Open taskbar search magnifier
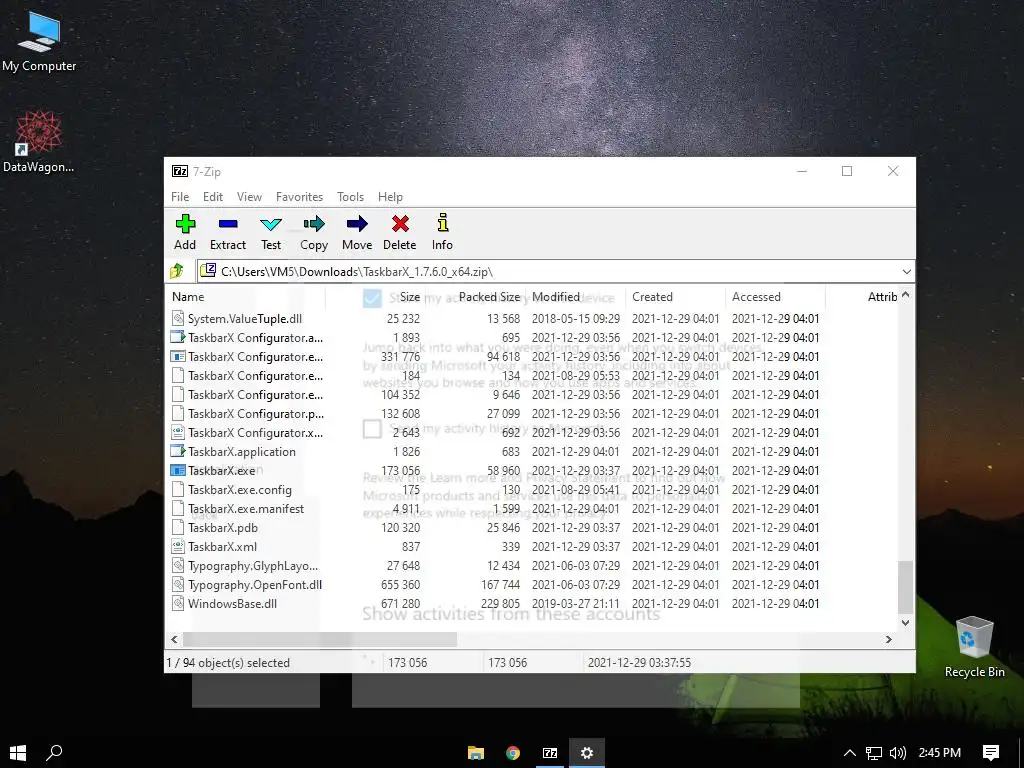Image resolution: width=1024 pixels, height=768 pixels. pos(54,753)
